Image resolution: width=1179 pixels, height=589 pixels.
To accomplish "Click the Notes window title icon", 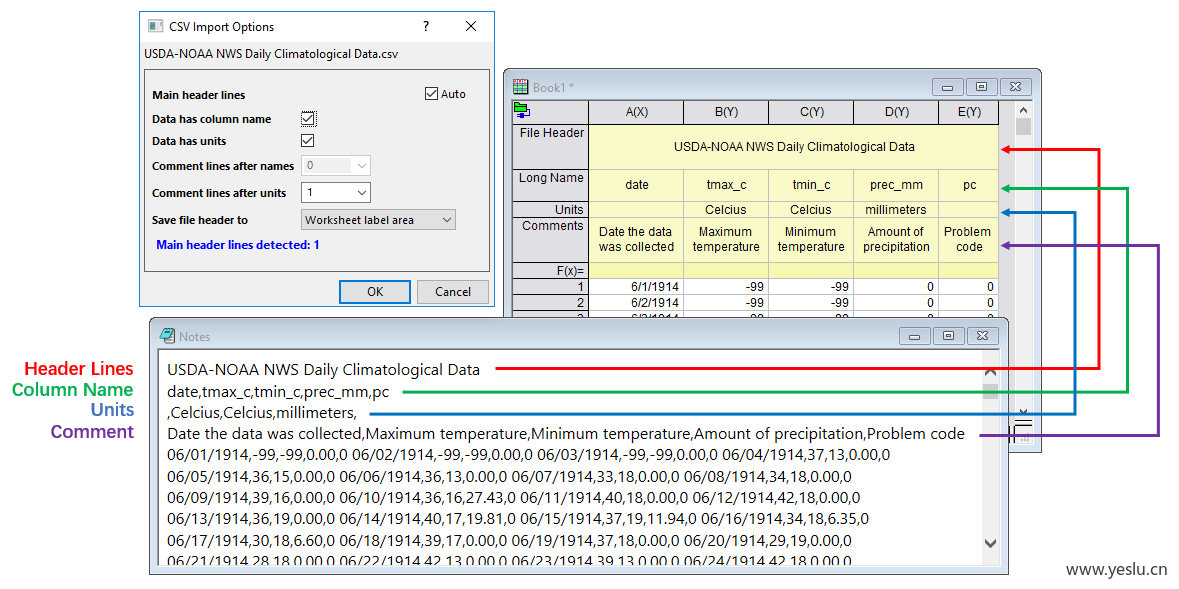I will click(x=167, y=336).
